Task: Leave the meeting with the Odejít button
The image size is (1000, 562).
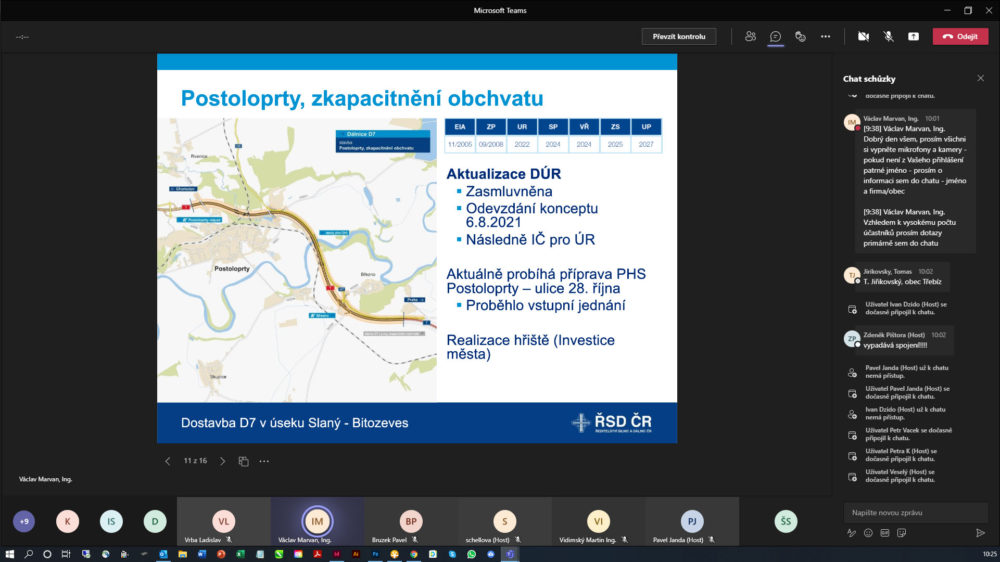Action: click(960, 36)
